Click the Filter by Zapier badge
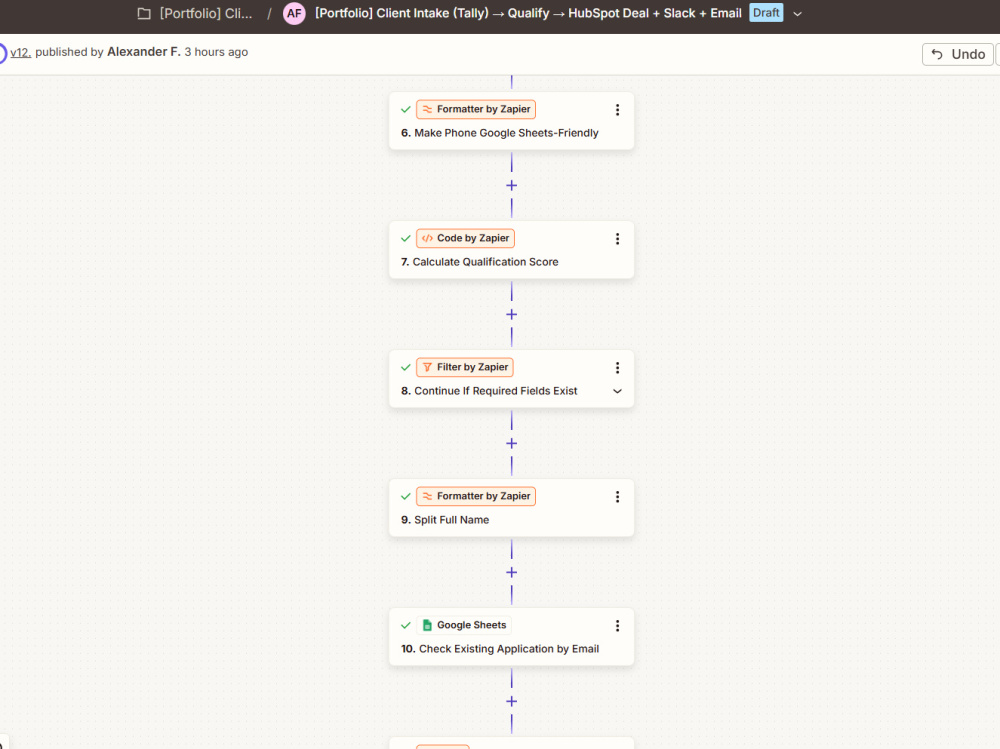 465,367
